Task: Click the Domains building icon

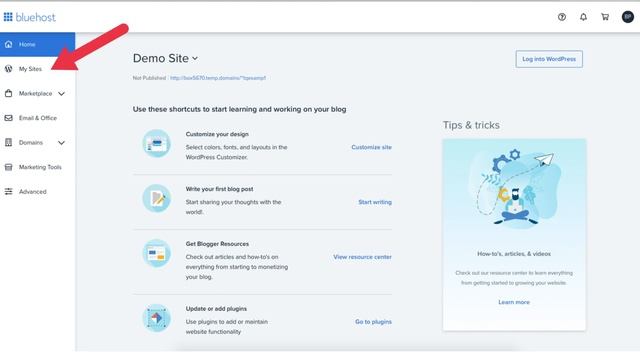Action: pyautogui.click(x=9, y=142)
